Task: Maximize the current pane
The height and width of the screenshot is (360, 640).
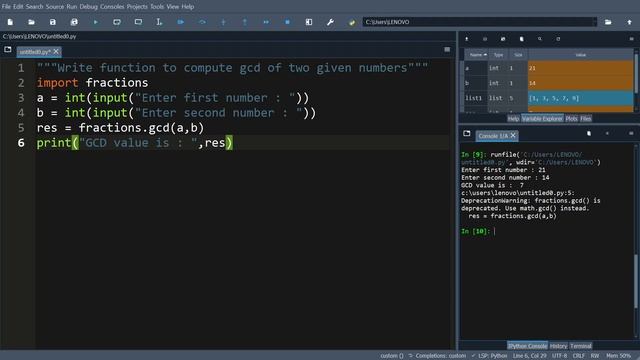Action: (309, 22)
